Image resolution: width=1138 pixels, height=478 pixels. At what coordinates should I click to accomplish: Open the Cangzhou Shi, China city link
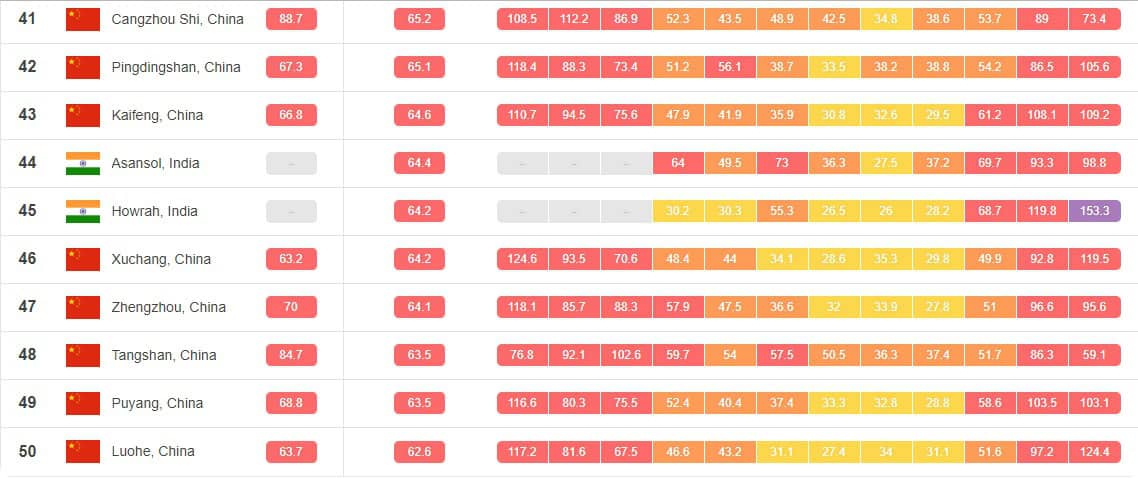pyautogui.click(x=177, y=19)
